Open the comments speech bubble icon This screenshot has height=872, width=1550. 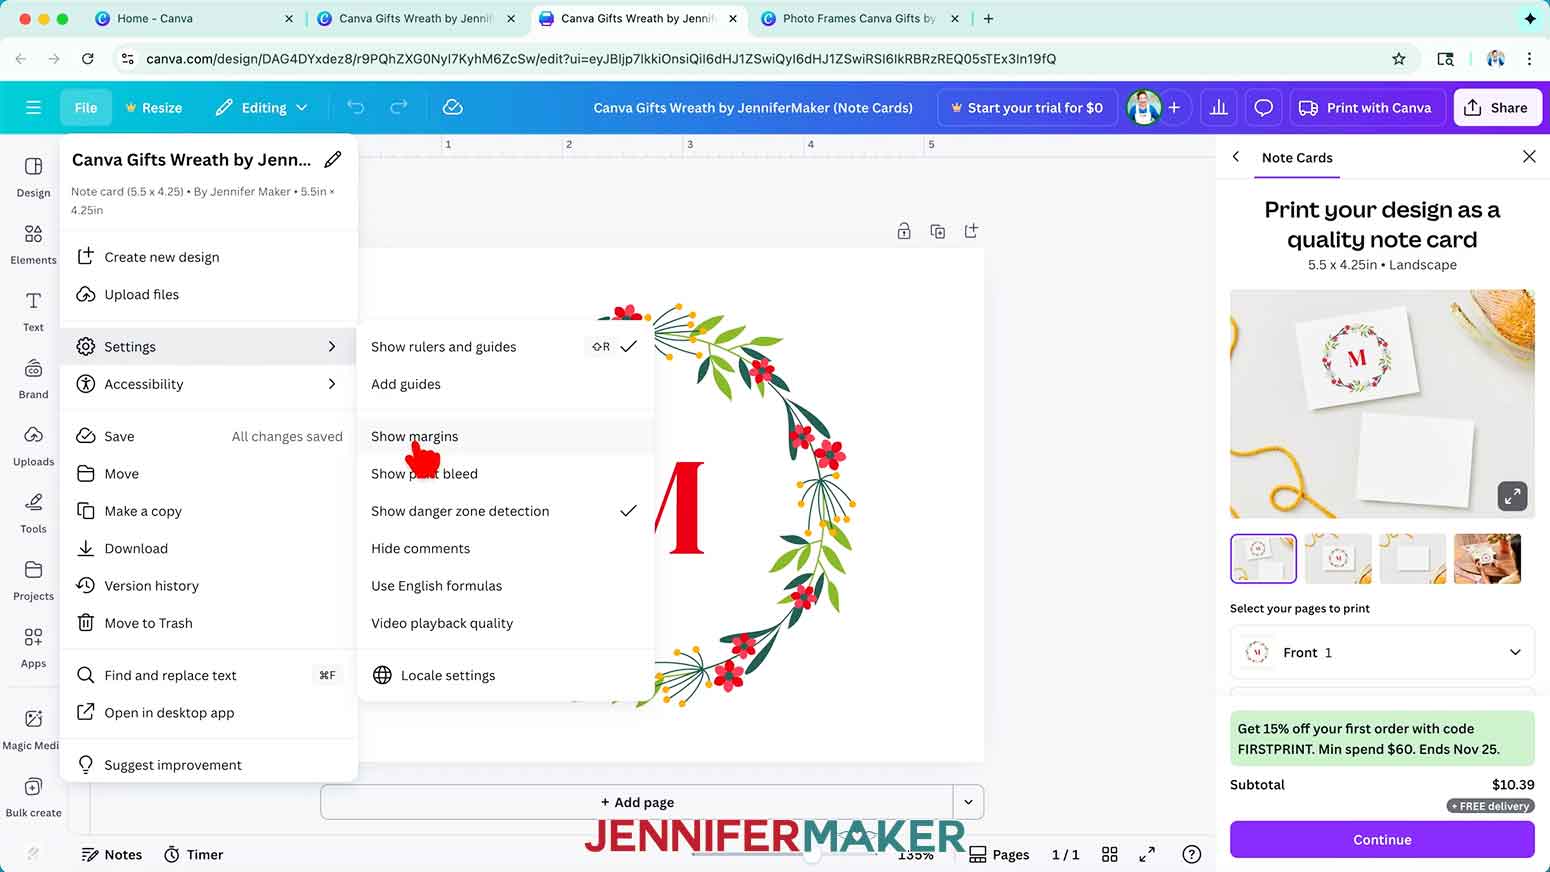point(1263,107)
